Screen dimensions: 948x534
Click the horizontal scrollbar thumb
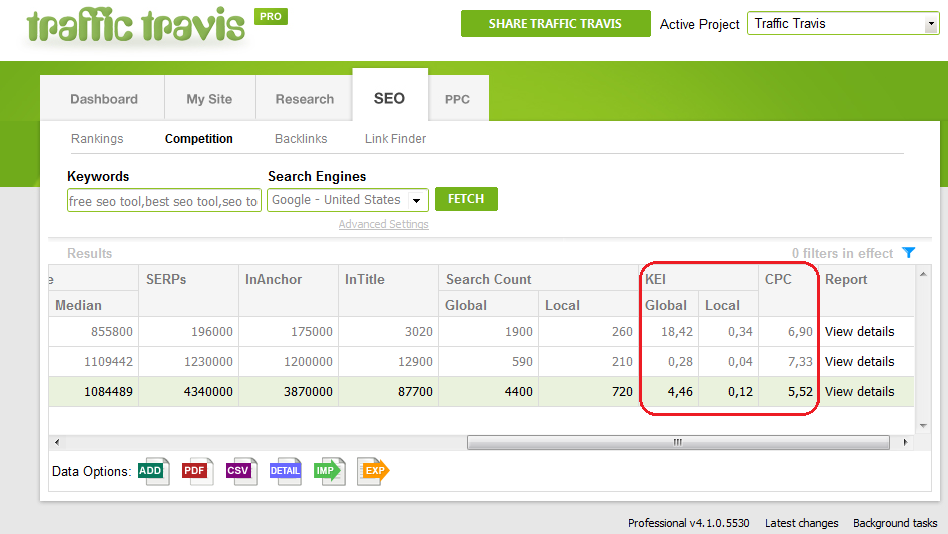coord(678,443)
